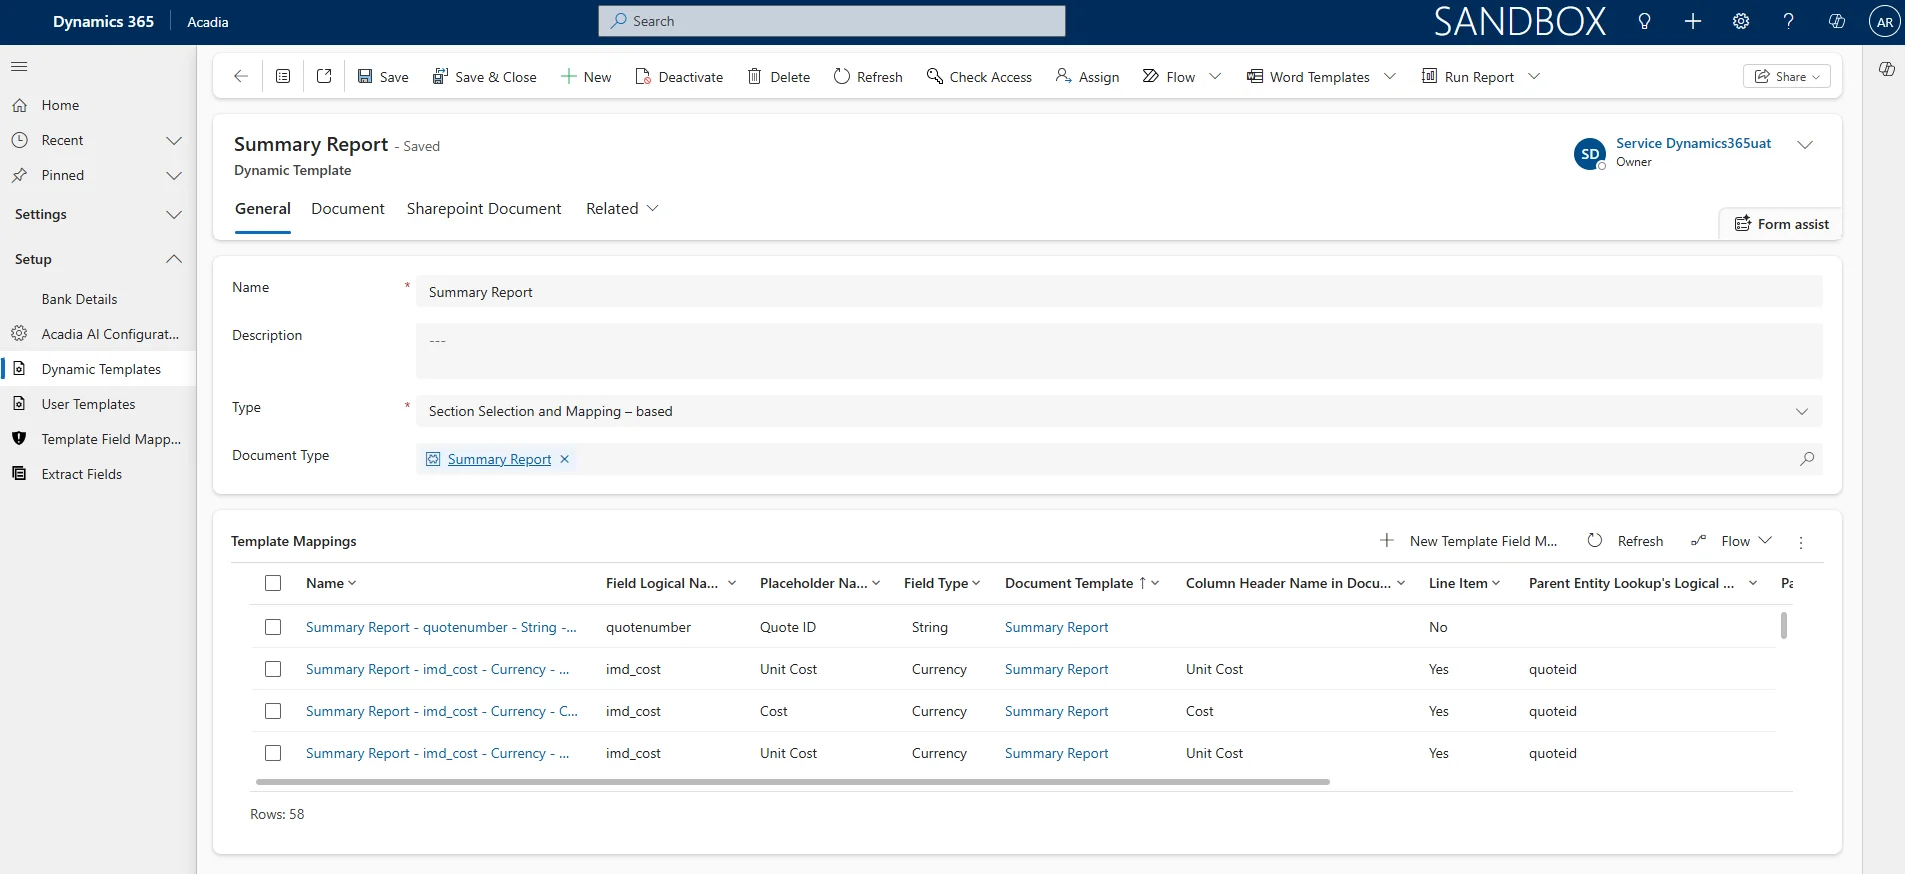The image size is (1905, 874).
Task: Expand the Type dropdown field
Action: point(1801,411)
